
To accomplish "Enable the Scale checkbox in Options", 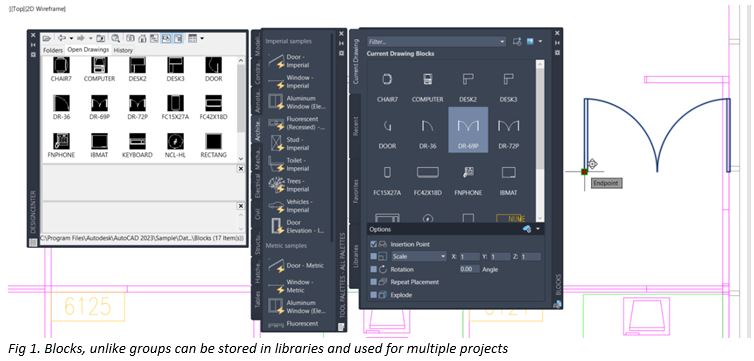I will pyautogui.click(x=374, y=257).
